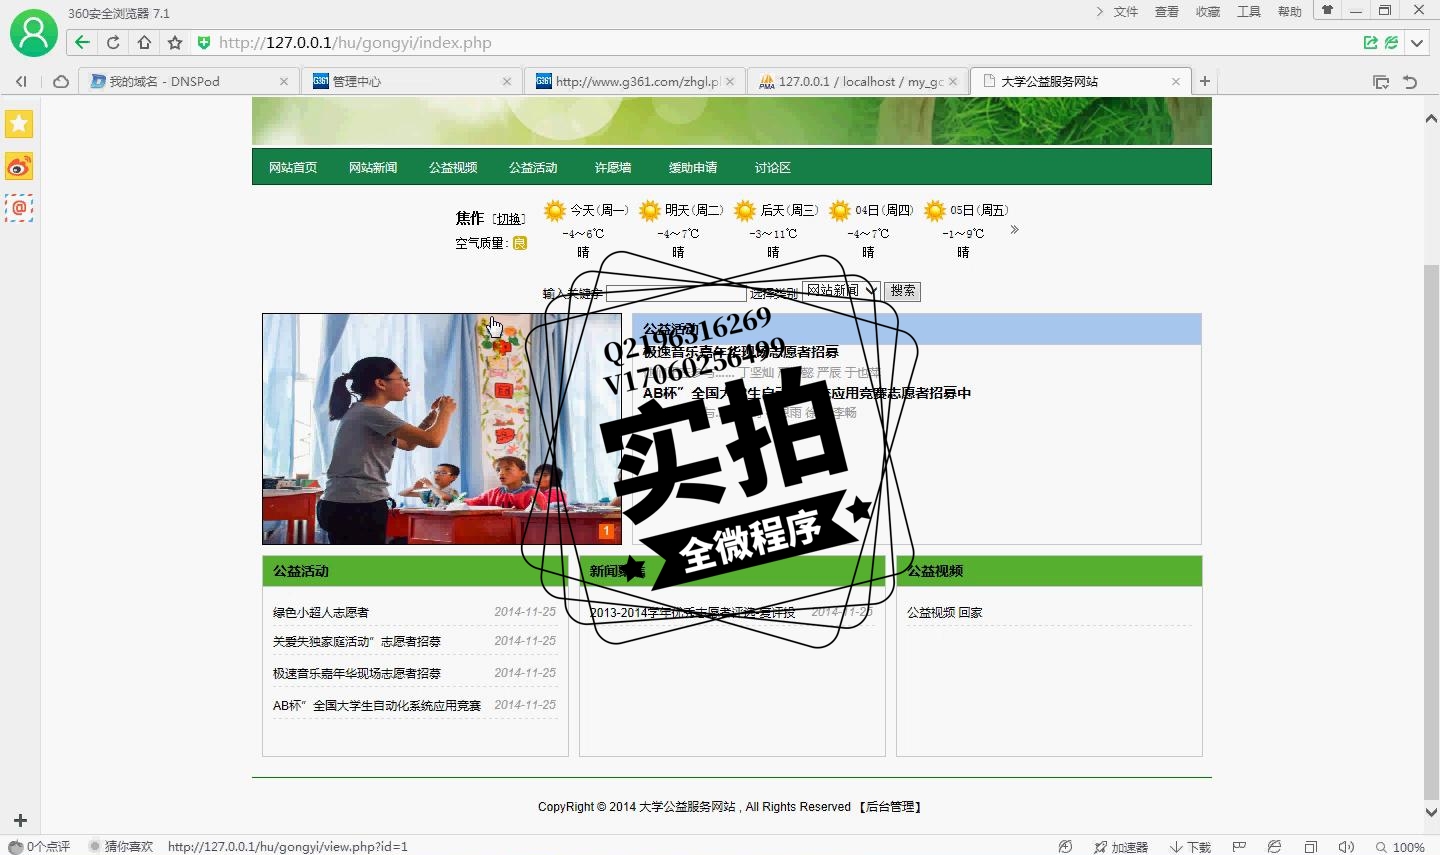Expand address bar dropdown arrow

(1417, 43)
